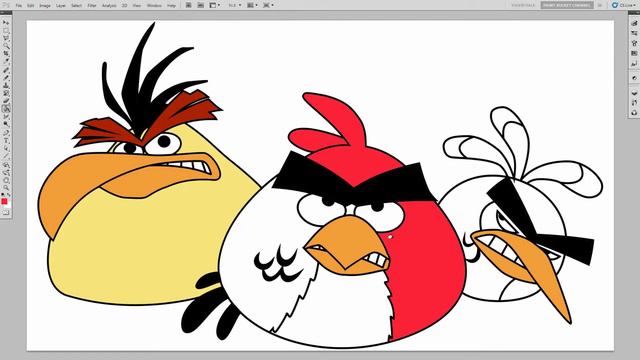Open the Paths panel icon
Screen dimensions: 640x360
click(634, 113)
